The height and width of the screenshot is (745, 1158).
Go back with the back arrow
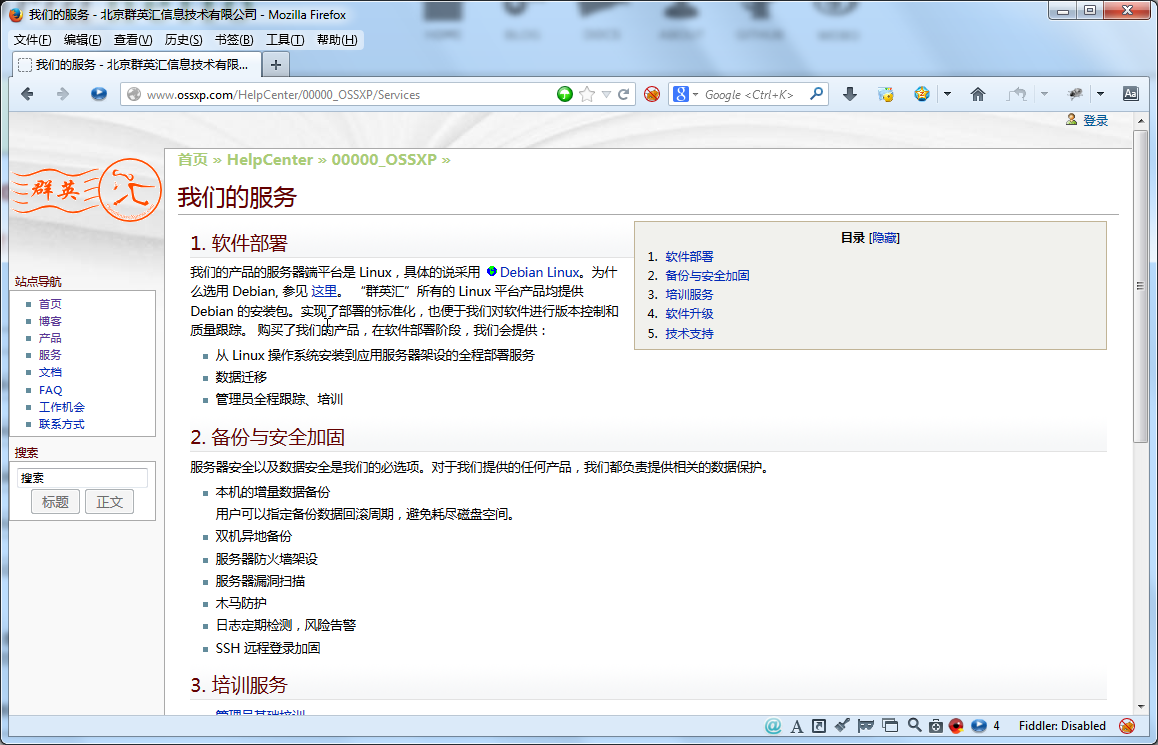pos(27,94)
